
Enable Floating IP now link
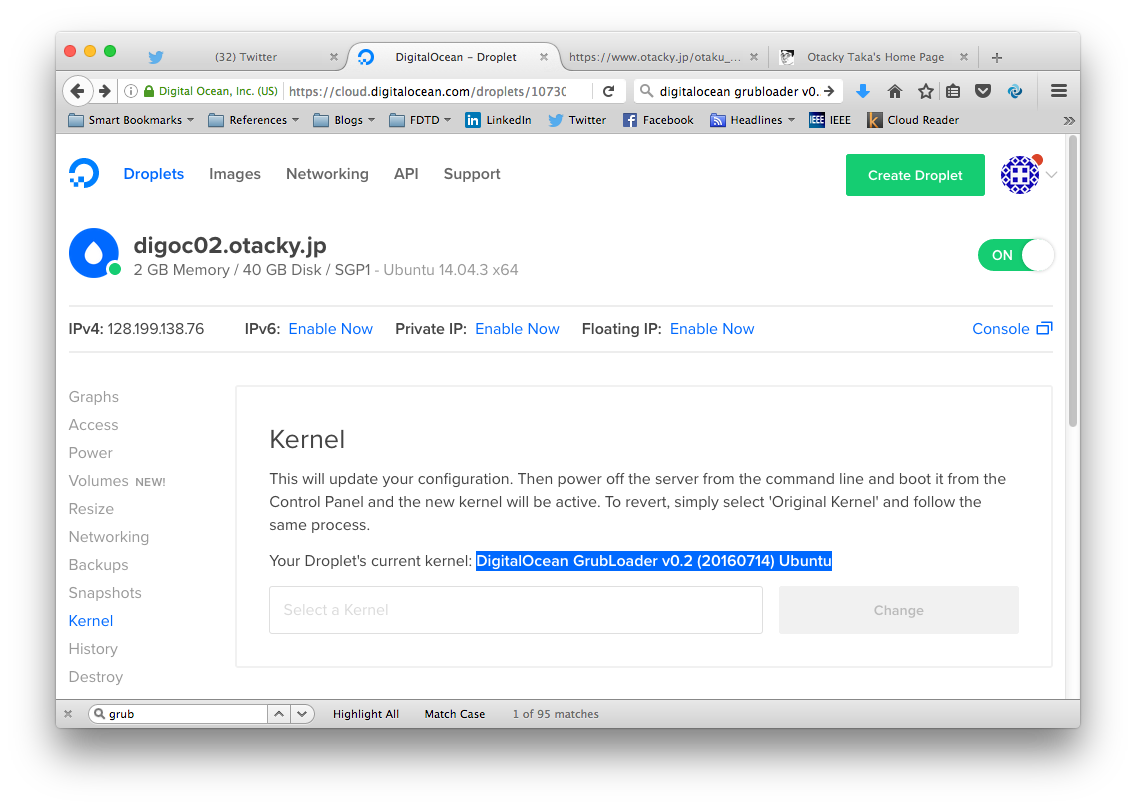pyautogui.click(x=712, y=329)
